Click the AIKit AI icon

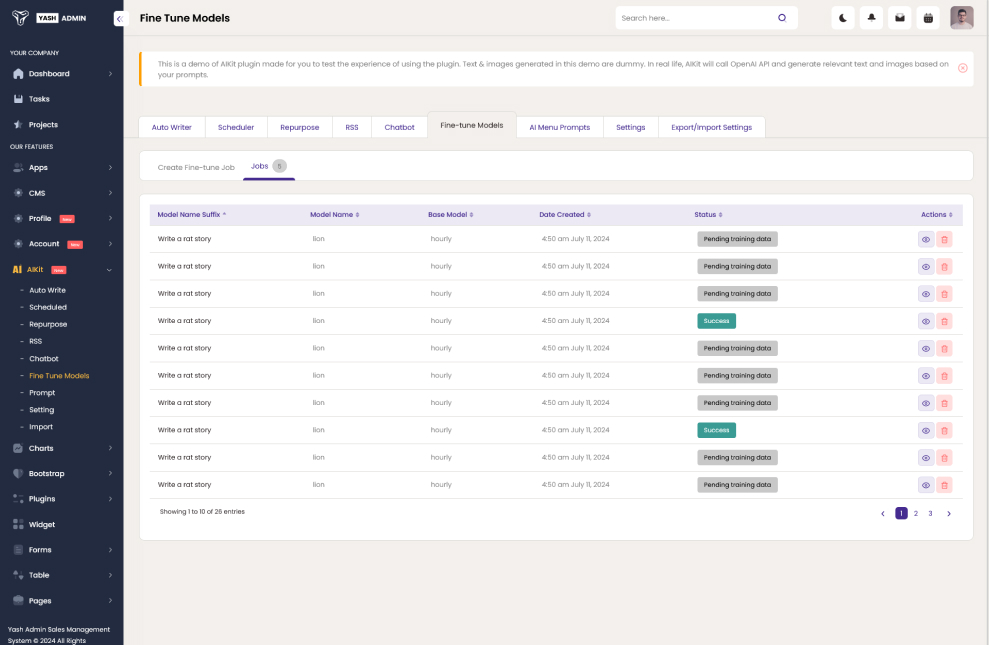[18, 269]
